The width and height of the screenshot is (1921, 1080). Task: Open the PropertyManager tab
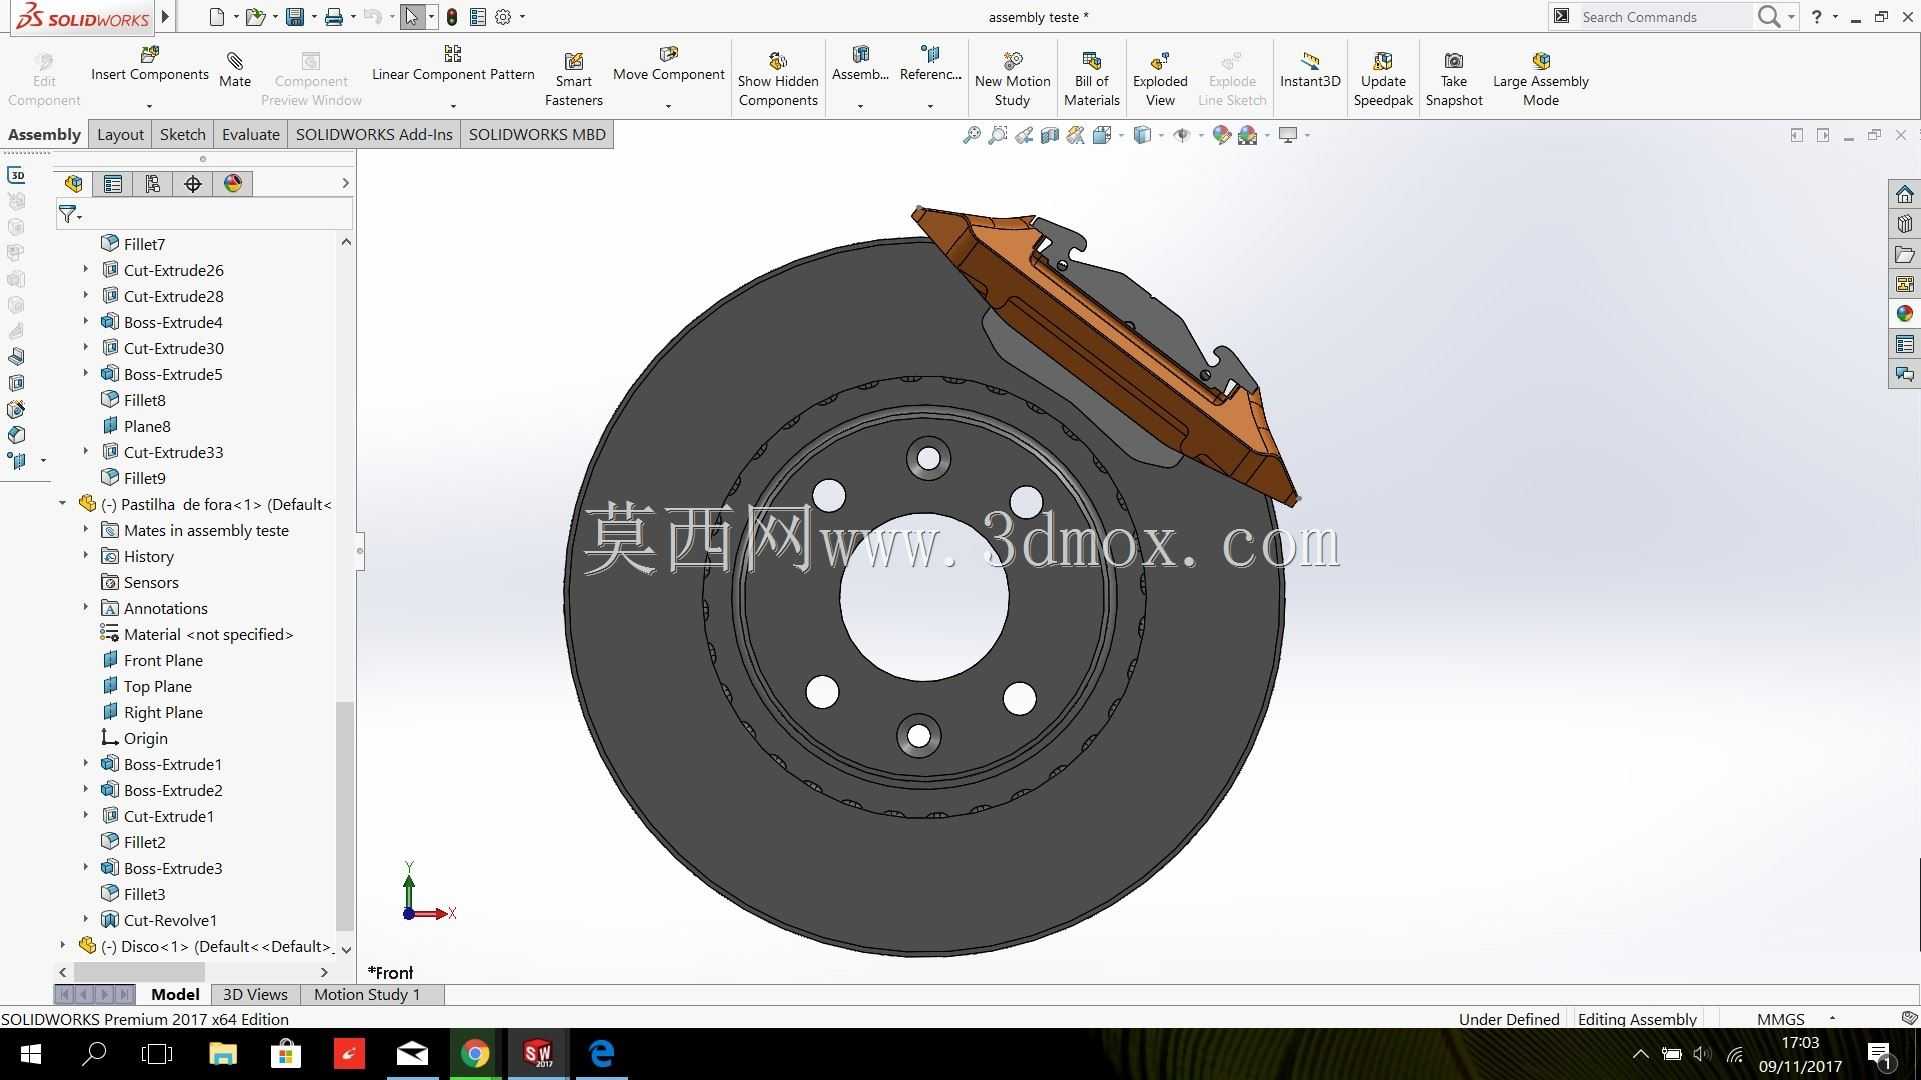(x=113, y=184)
